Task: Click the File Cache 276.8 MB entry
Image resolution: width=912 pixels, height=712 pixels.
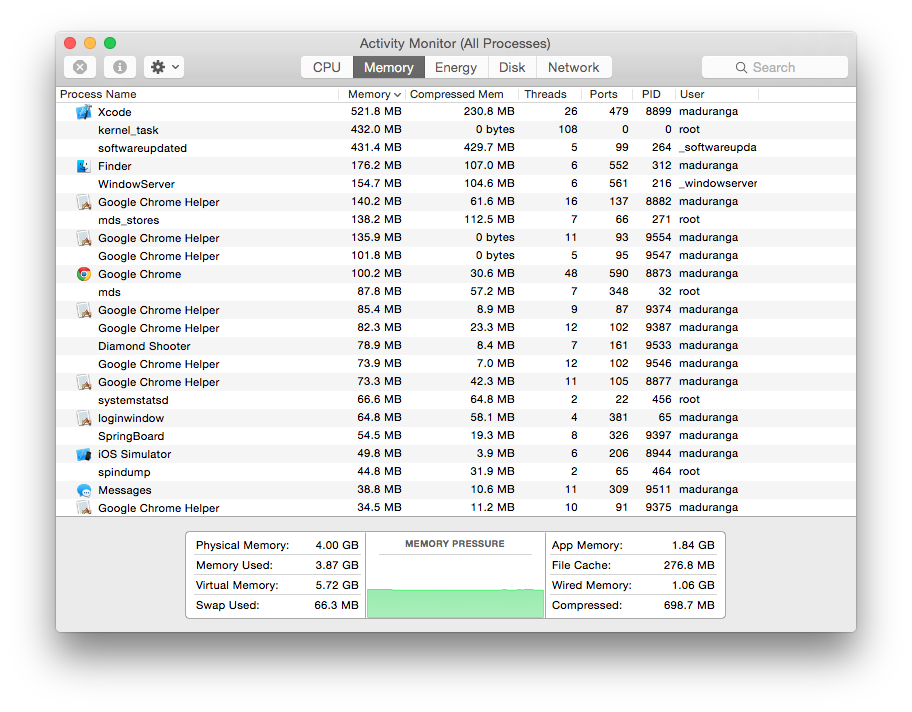Action: (x=633, y=565)
